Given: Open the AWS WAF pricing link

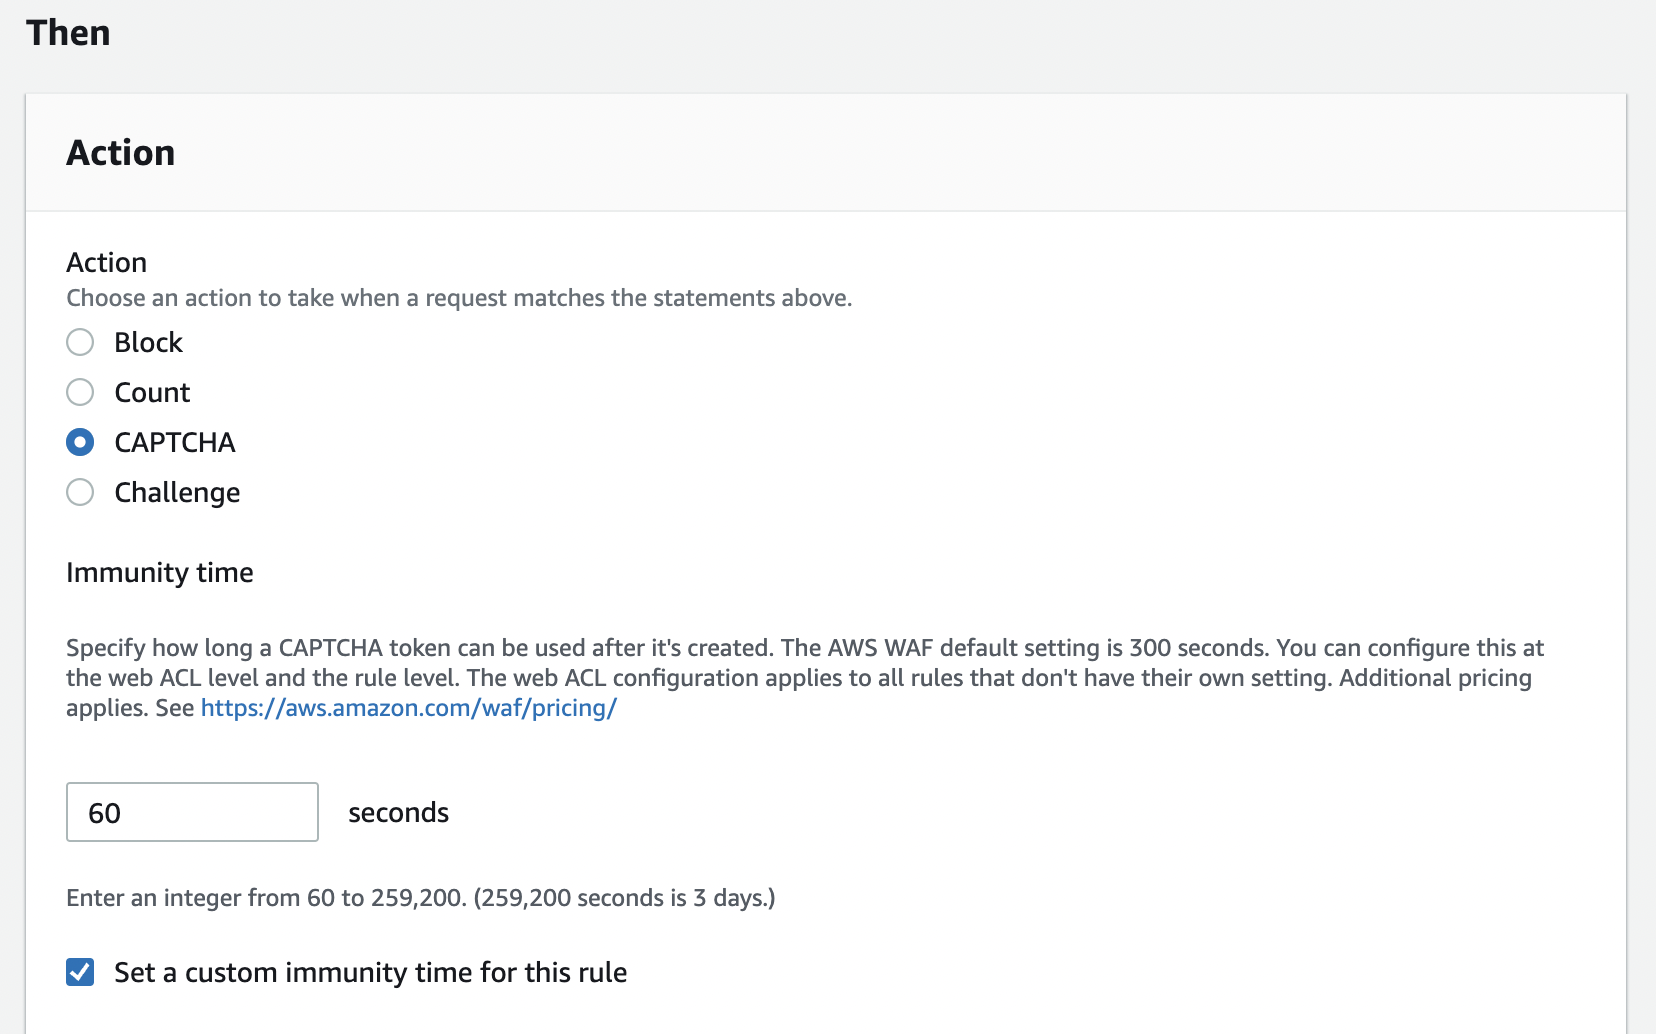Looking at the screenshot, I should 409,708.
